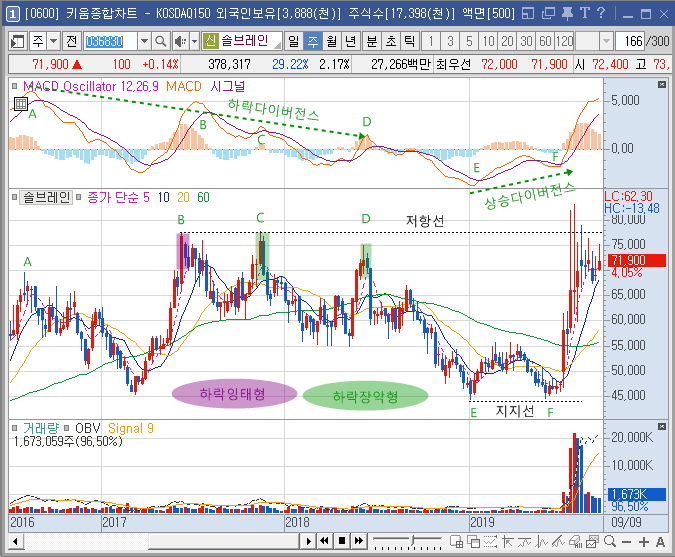
Task: Click the speaker sound icon
Action: coord(181,41)
